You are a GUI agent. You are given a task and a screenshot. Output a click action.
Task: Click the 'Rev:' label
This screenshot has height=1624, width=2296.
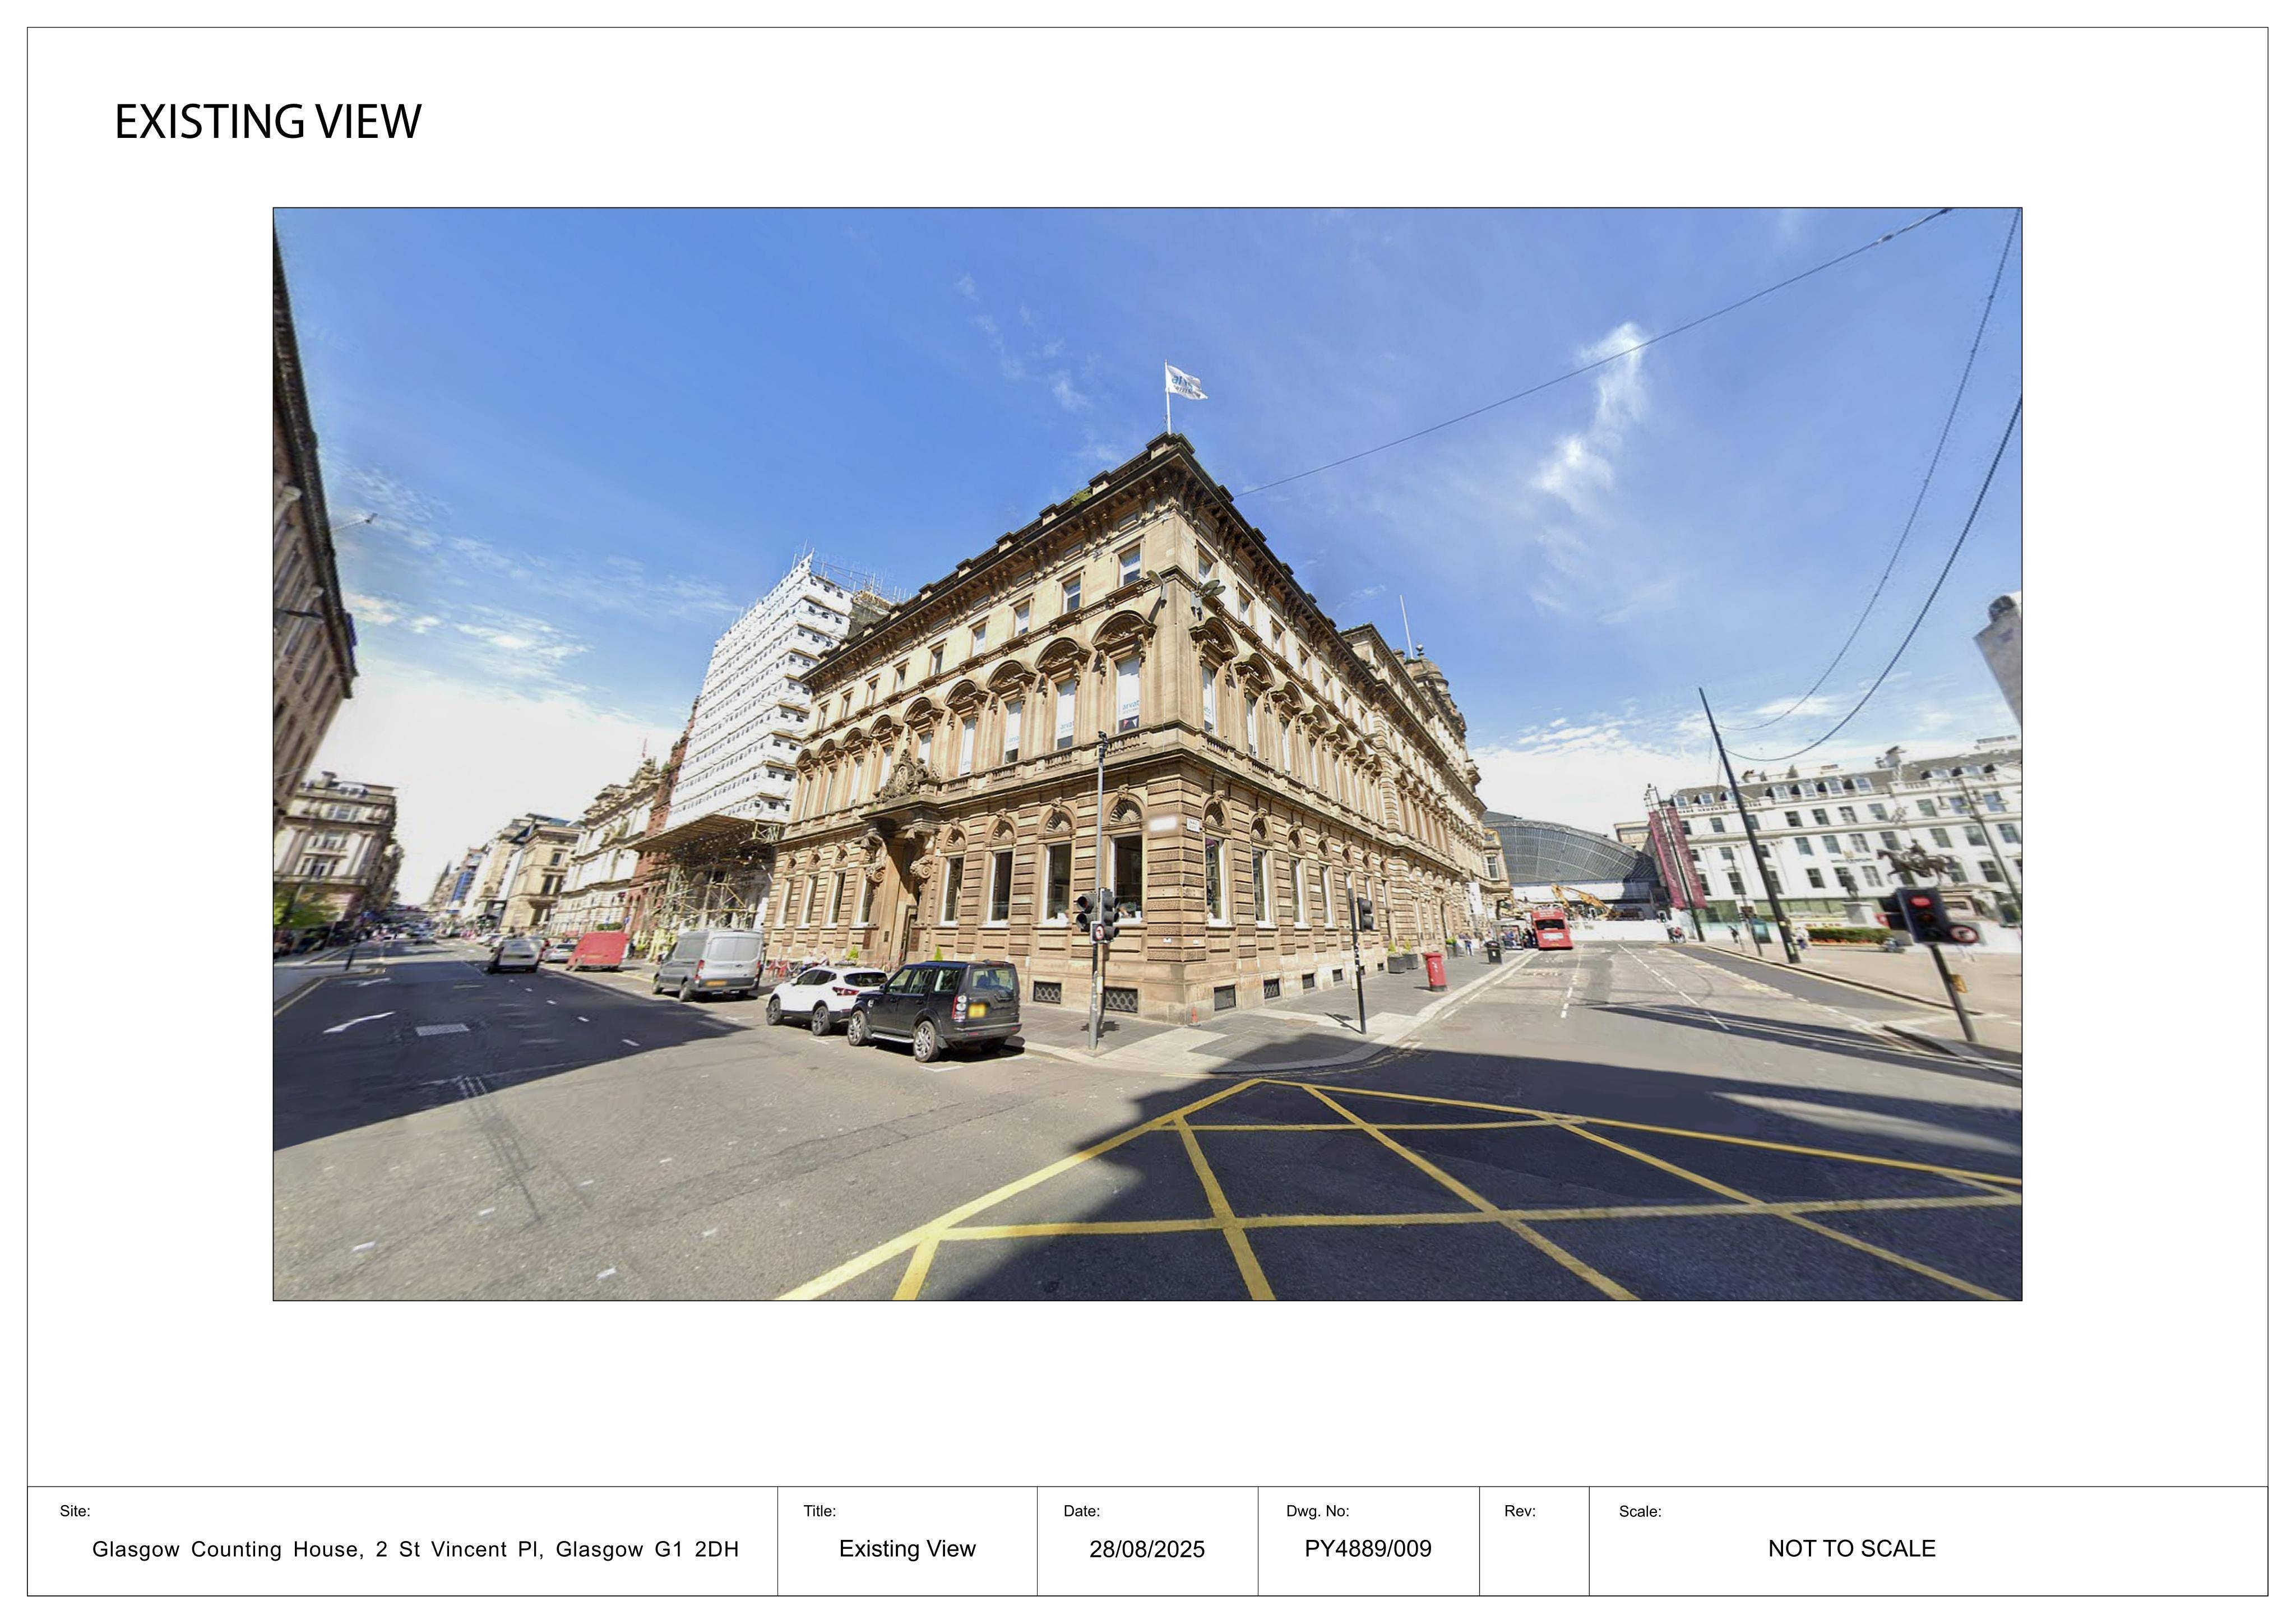[1519, 1511]
